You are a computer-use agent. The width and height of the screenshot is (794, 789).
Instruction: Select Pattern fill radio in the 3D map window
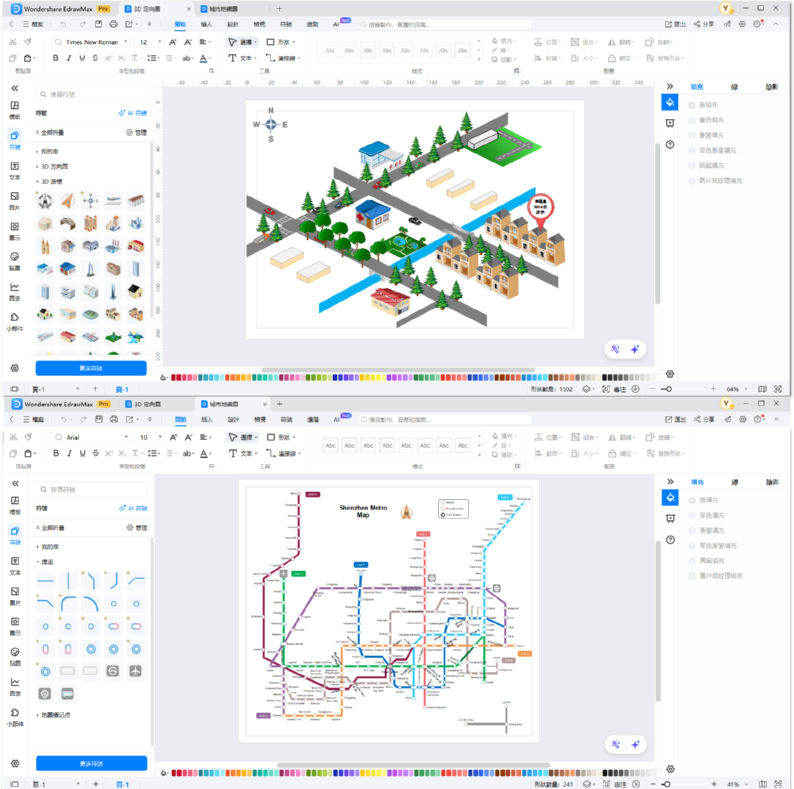coord(692,165)
